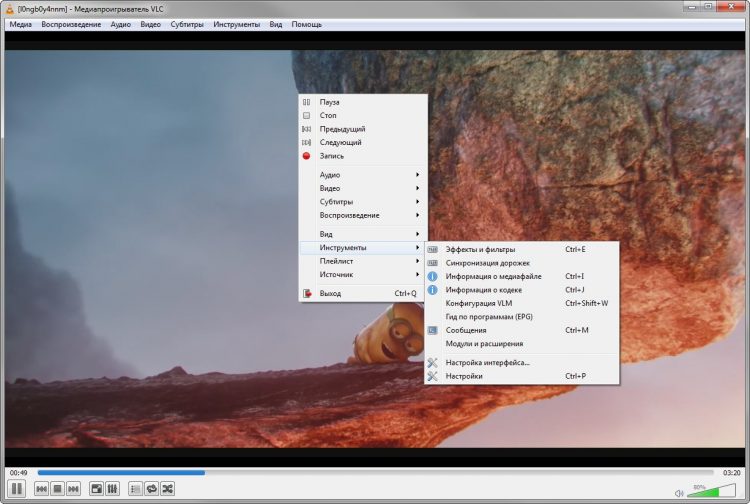This screenshot has width=750, height=504.
Task: Skip to next track with toolbar button
Action: point(73,489)
